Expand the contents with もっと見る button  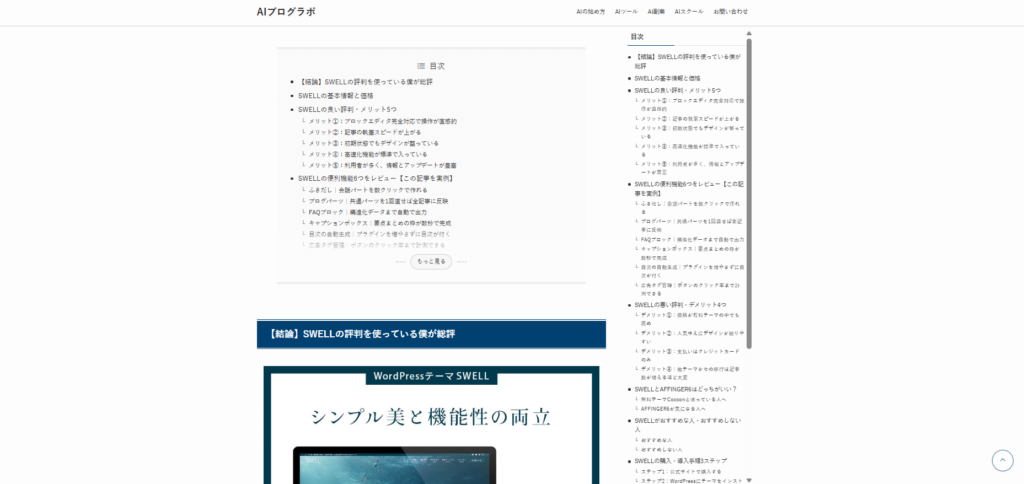(431, 261)
